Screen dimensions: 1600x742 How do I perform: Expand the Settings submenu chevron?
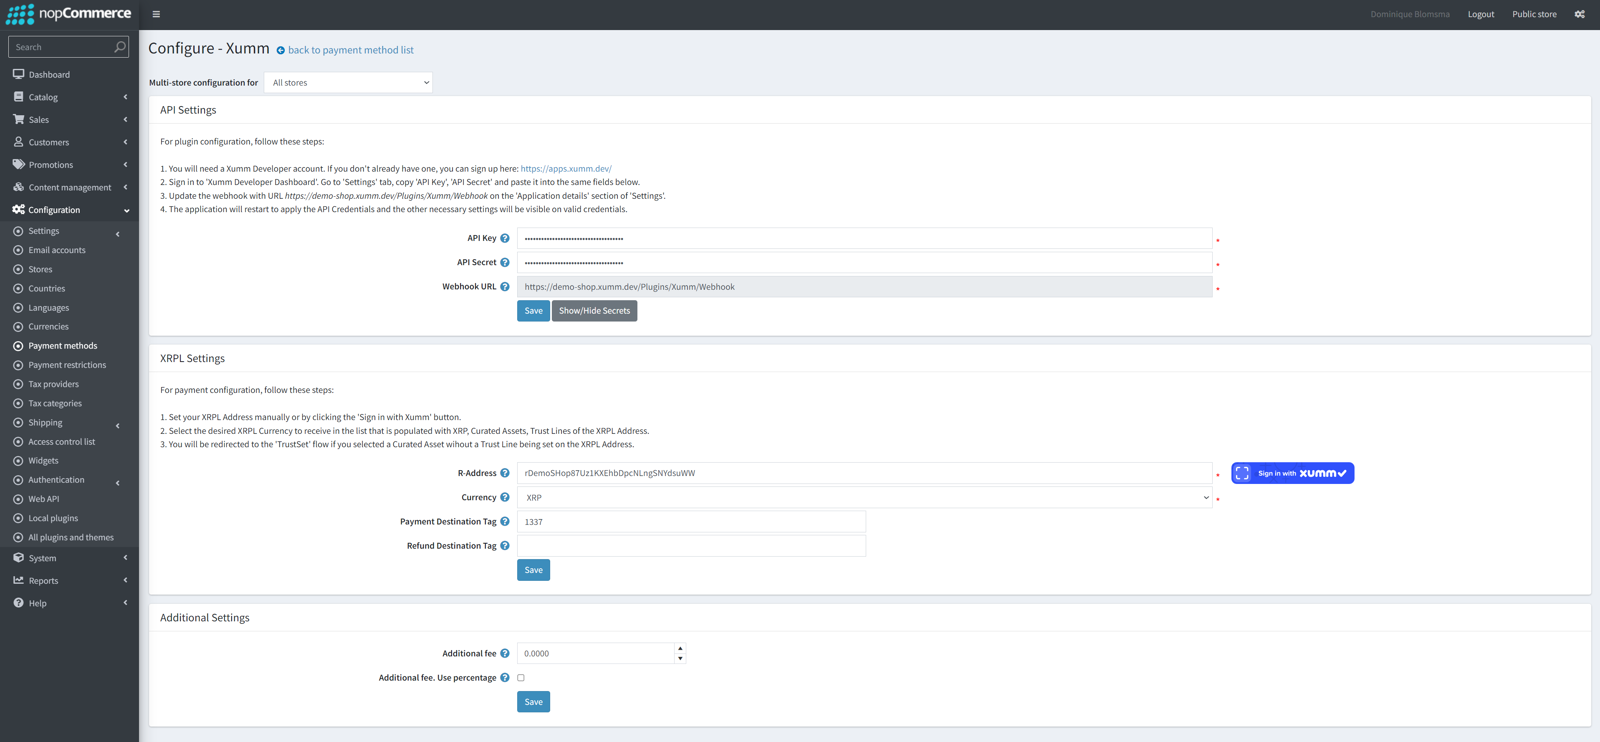click(118, 234)
